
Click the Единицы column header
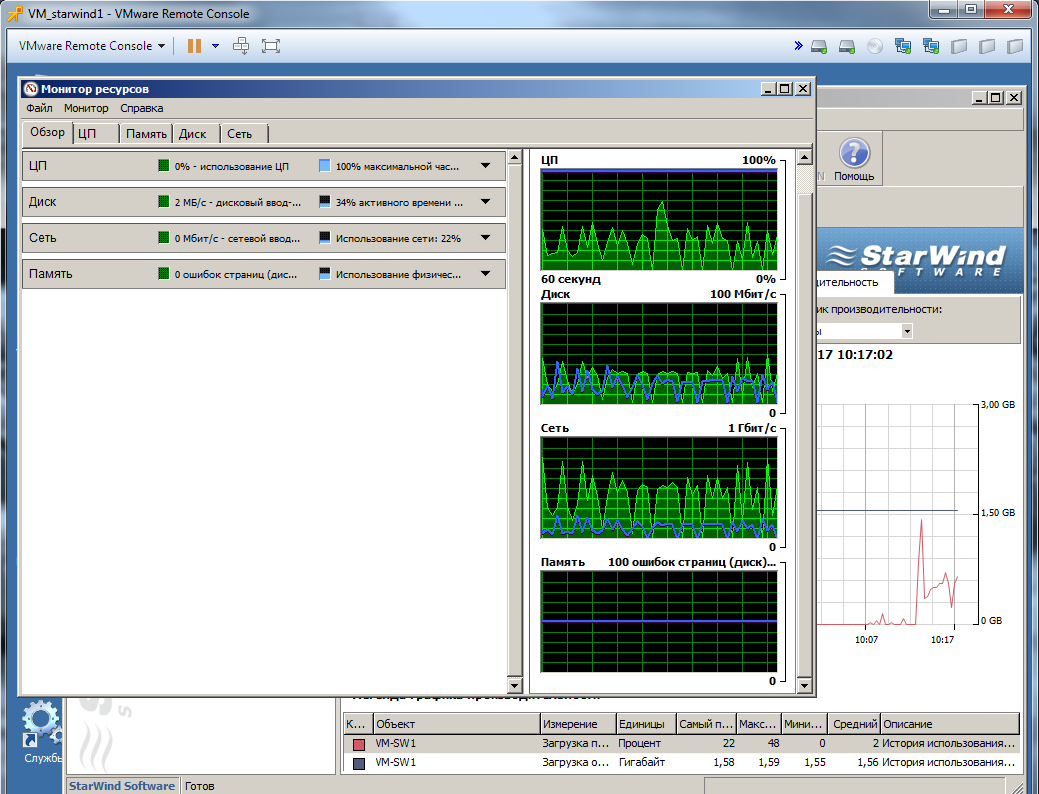click(x=646, y=724)
